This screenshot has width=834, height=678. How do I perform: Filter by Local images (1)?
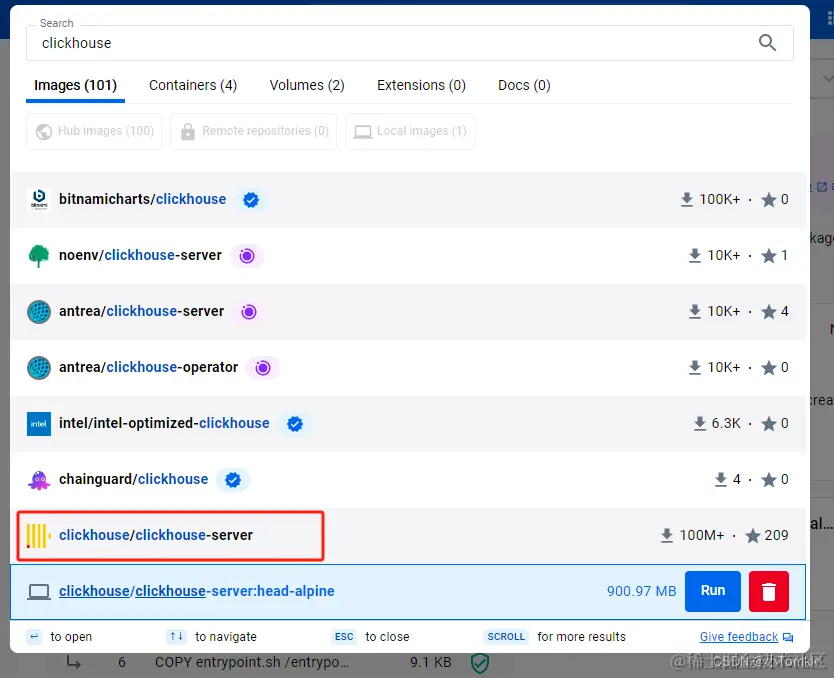tap(410, 131)
